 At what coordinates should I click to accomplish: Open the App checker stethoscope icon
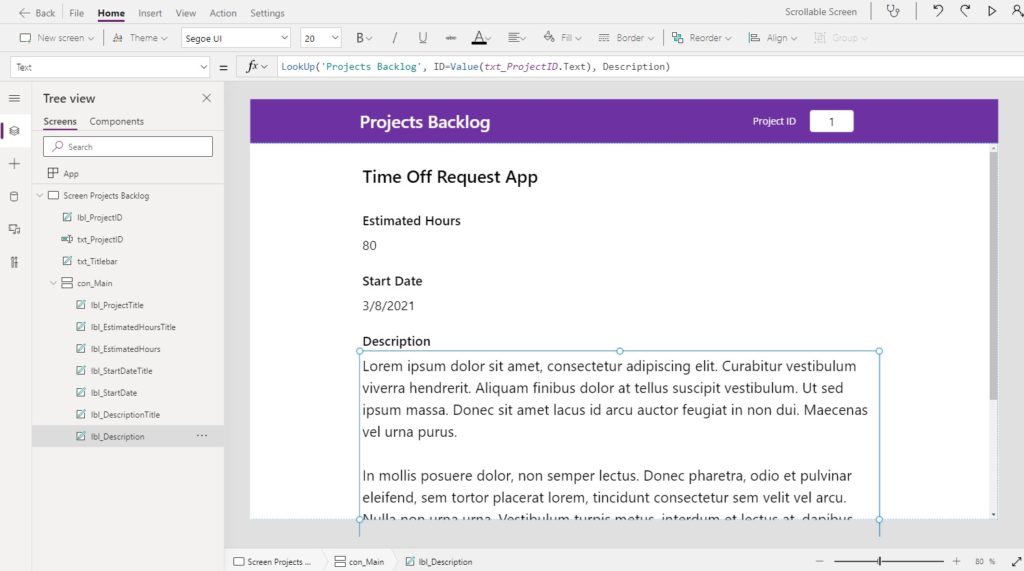click(x=893, y=11)
